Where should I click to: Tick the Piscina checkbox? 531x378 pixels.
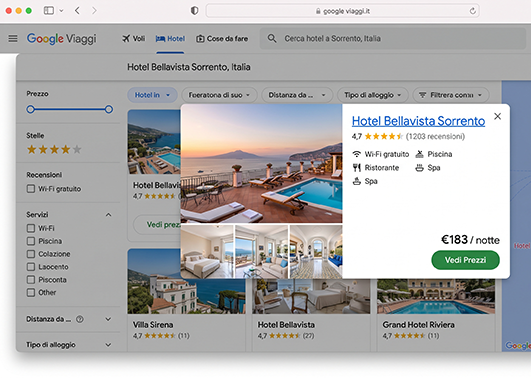(x=31, y=241)
